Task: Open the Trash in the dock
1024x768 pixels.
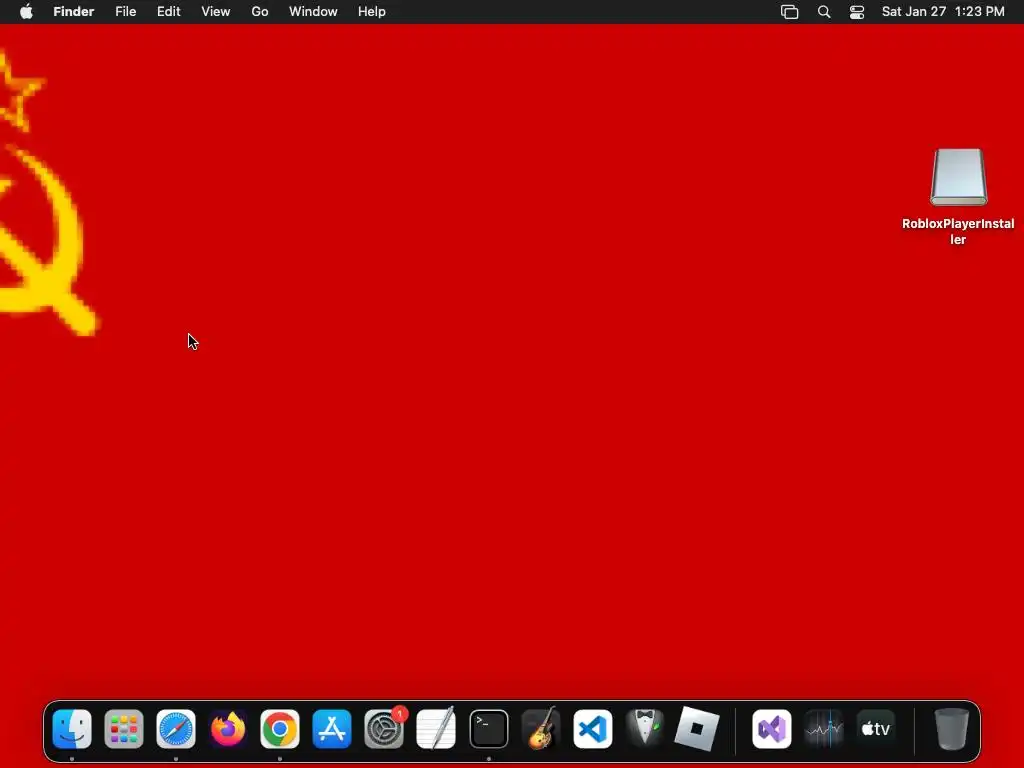Action: pos(952,729)
